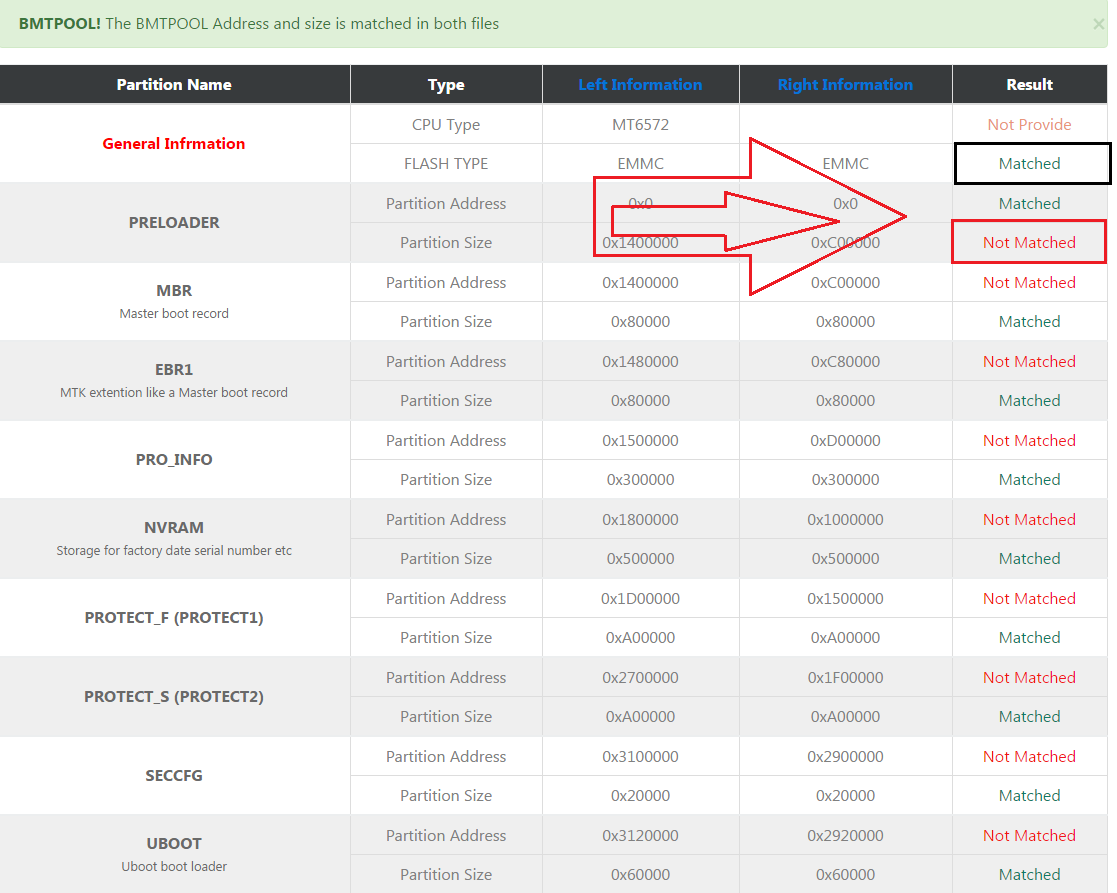The height and width of the screenshot is (893, 1117).
Task: Click UBOOT right address 0x2920000
Action: tap(846, 836)
